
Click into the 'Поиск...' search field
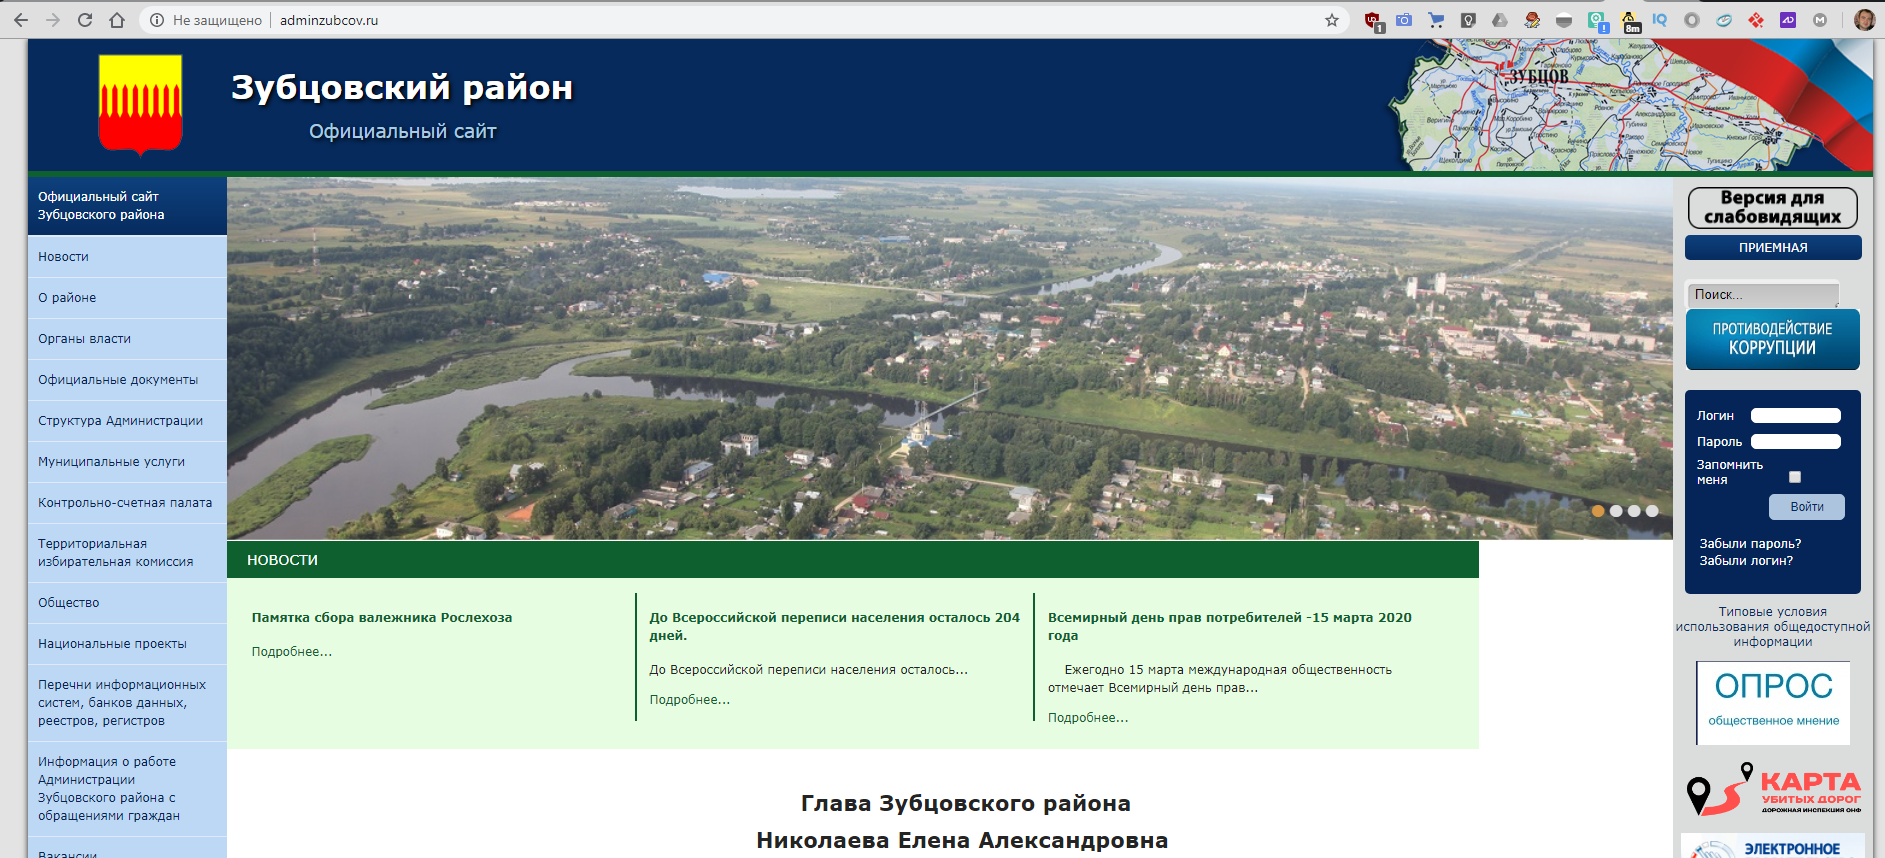tap(1762, 295)
